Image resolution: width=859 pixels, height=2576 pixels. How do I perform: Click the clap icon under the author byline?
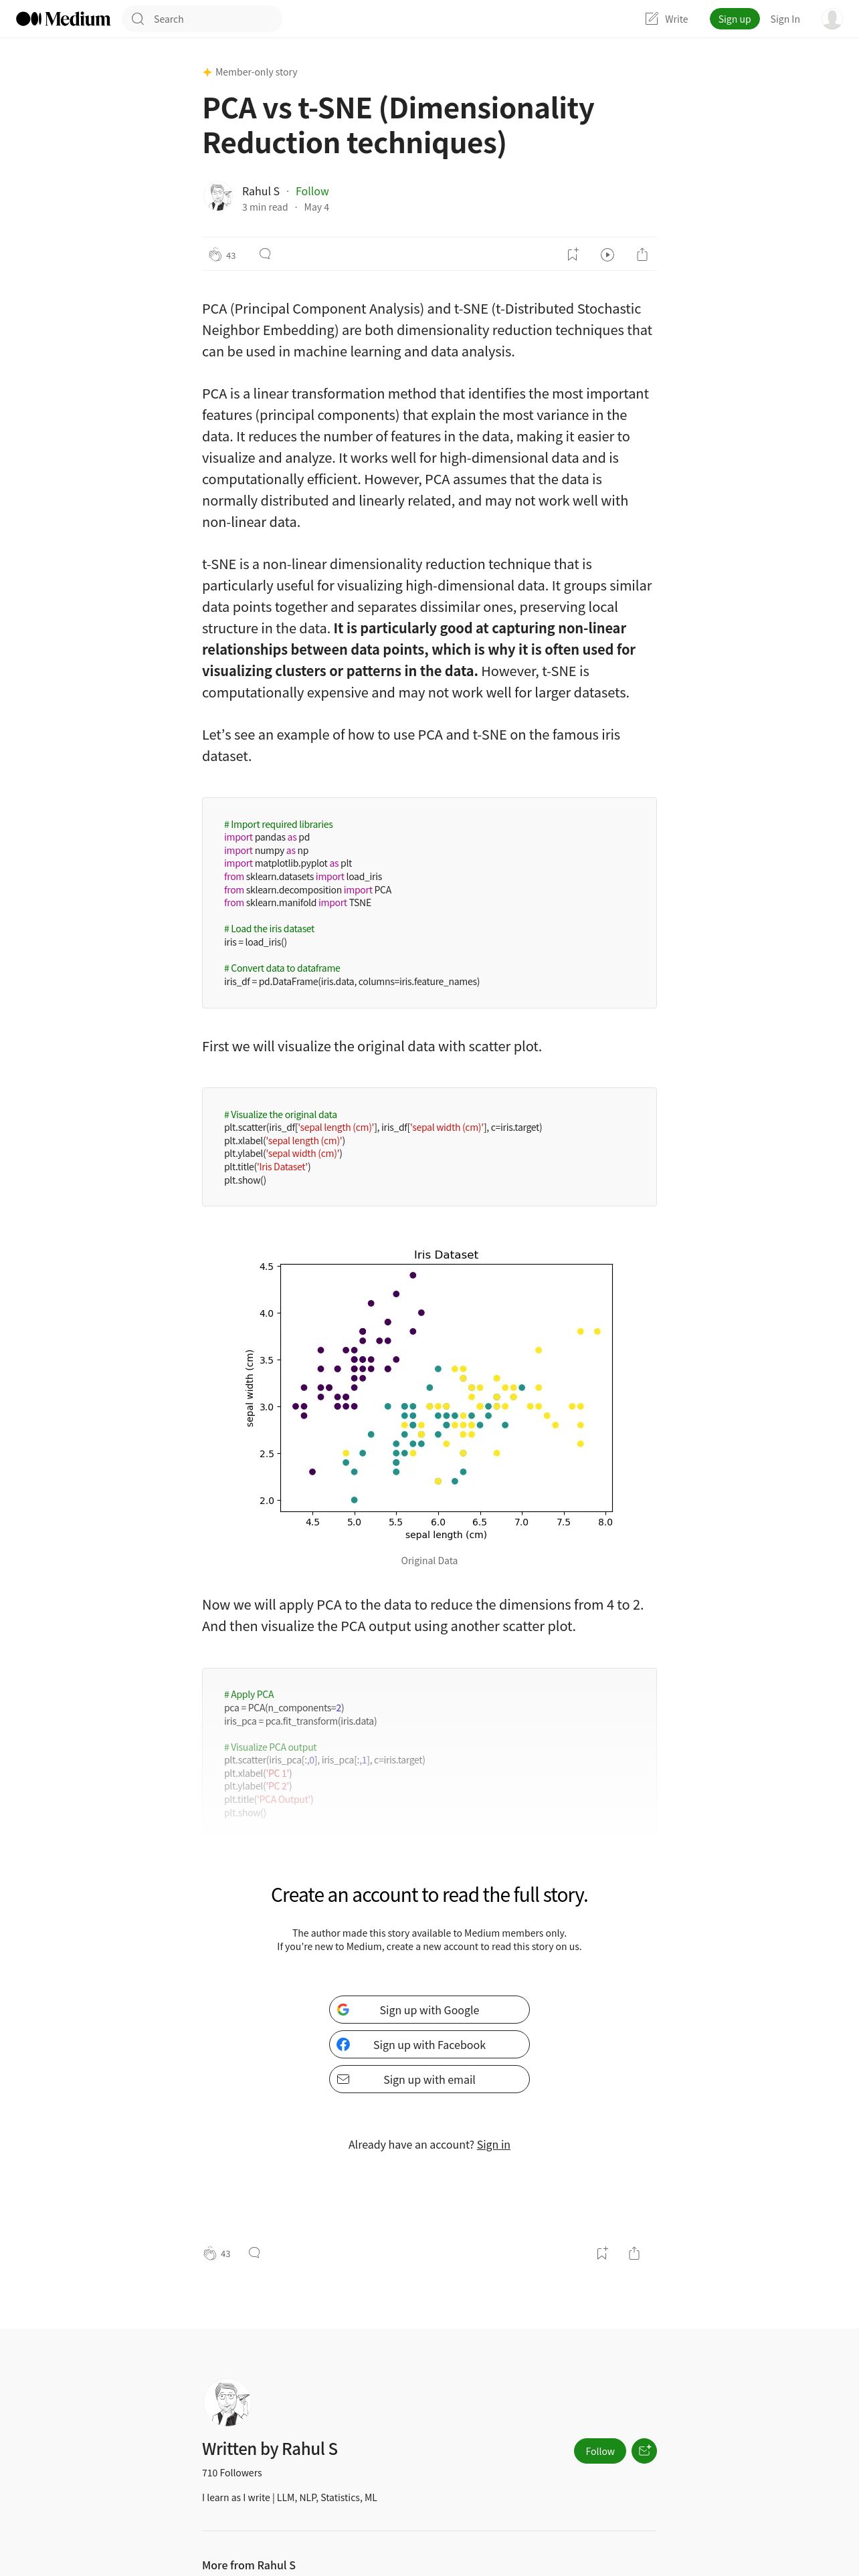pos(215,255)
